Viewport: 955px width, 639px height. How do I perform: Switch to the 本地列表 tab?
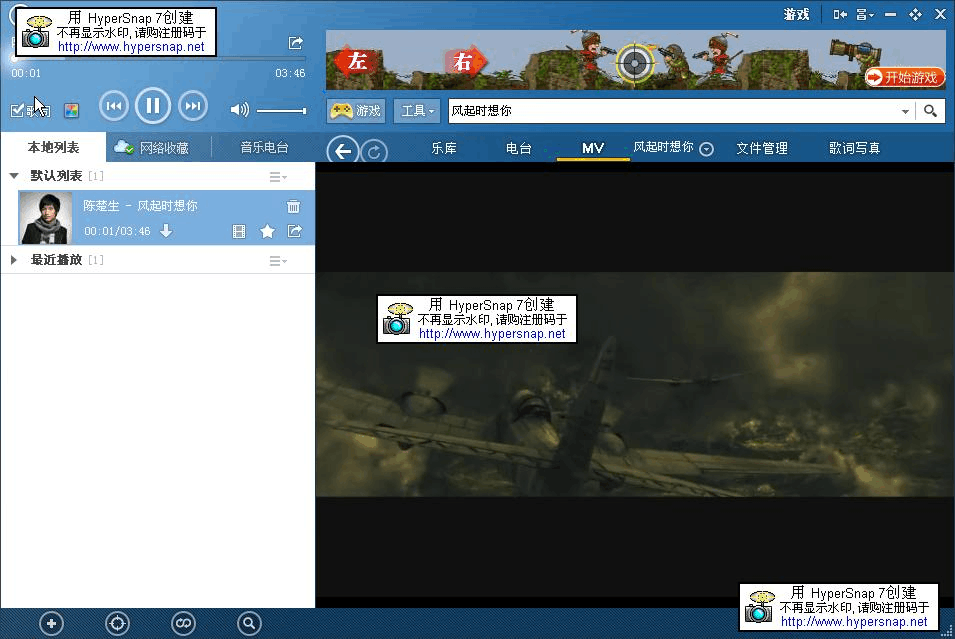[x=54, y=147]
